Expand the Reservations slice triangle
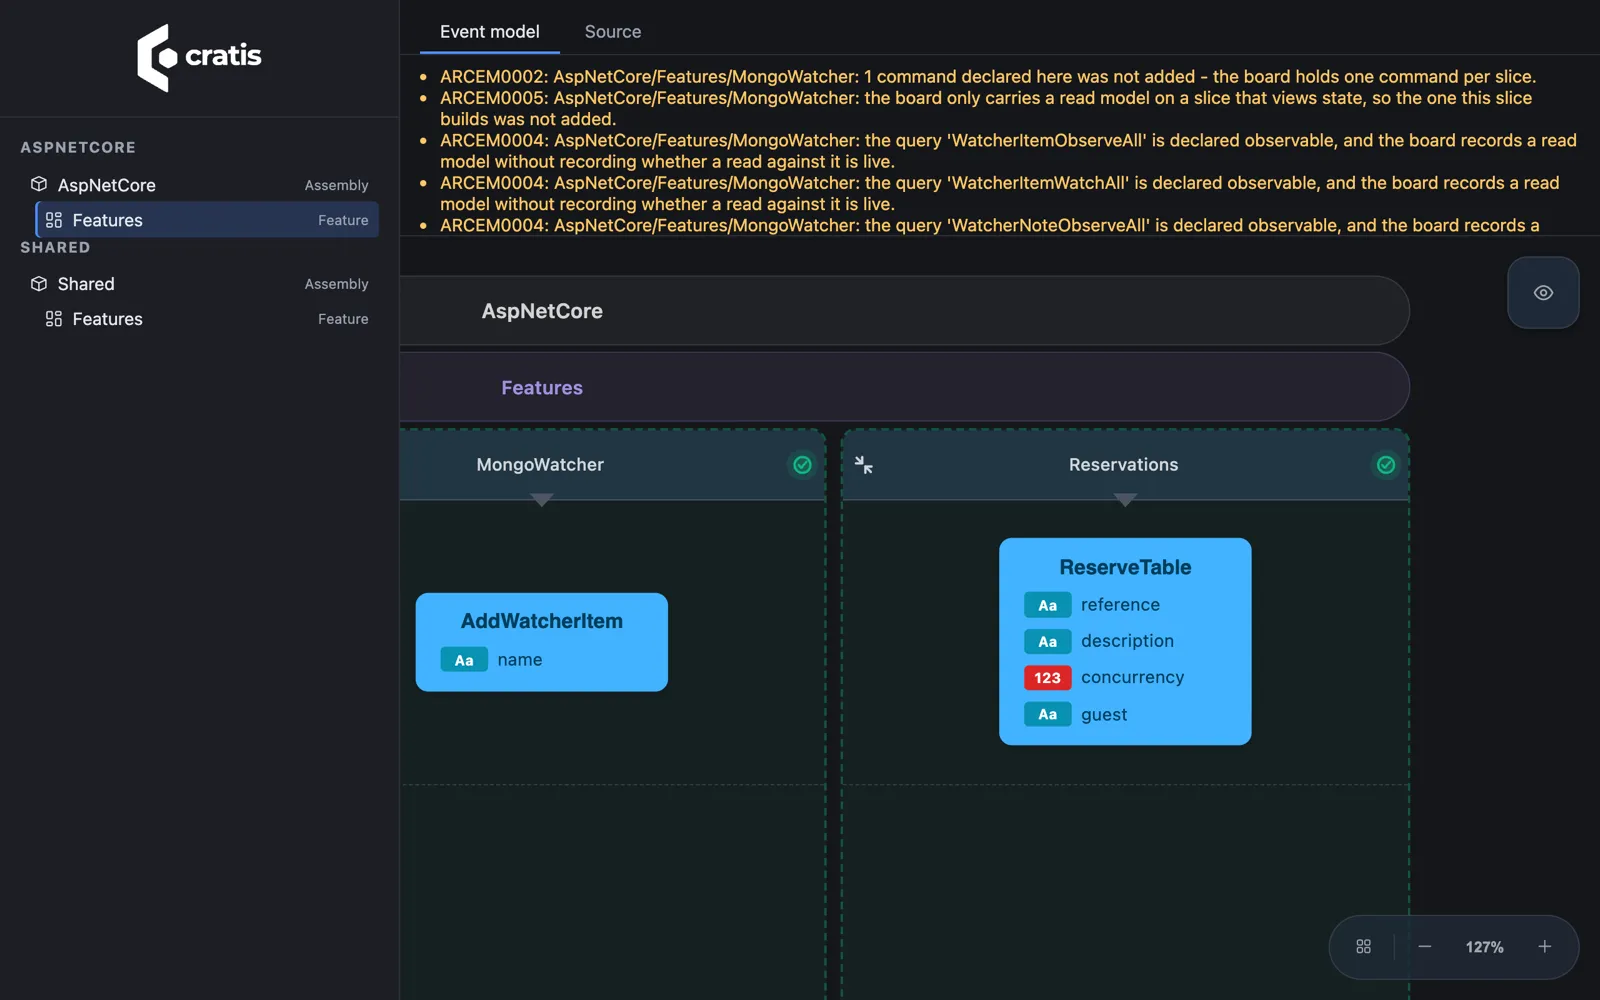The height and width of the screenshot is (1000, 1600). pos(1125,500)
